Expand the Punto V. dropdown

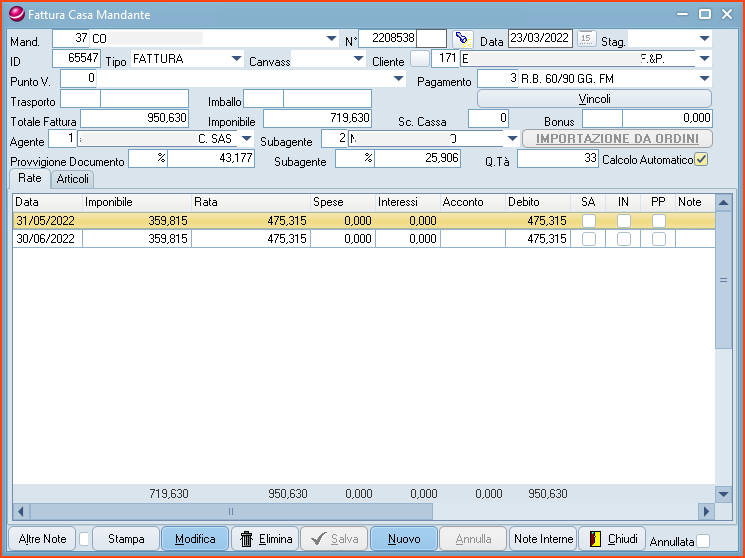point(399,78)
